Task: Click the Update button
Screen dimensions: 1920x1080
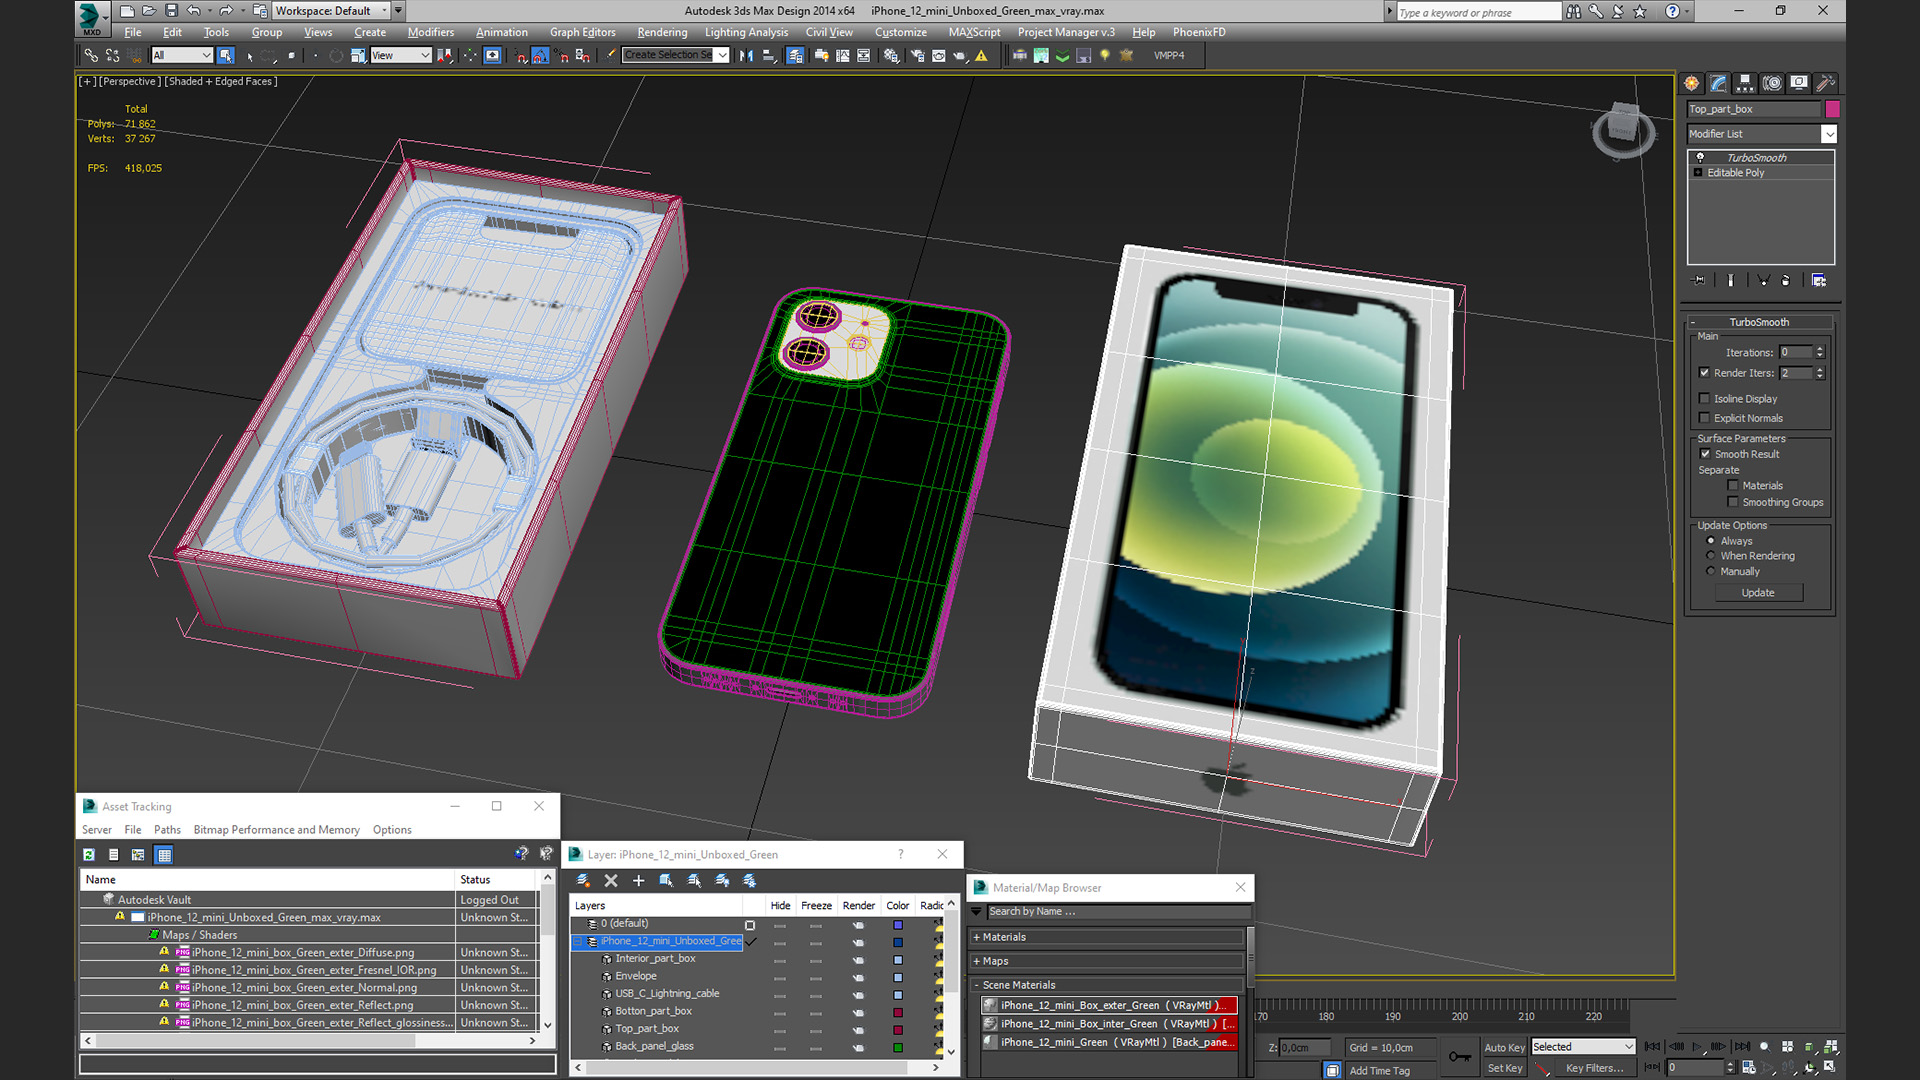Action: click(x=1758, y=593)
